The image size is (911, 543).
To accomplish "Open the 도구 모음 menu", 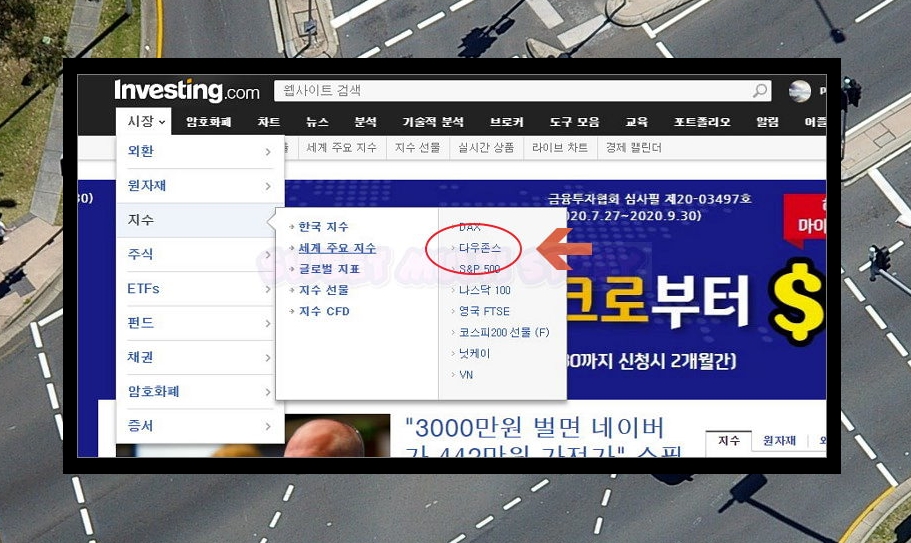I will pyautogui.click(x=575, y=122).
